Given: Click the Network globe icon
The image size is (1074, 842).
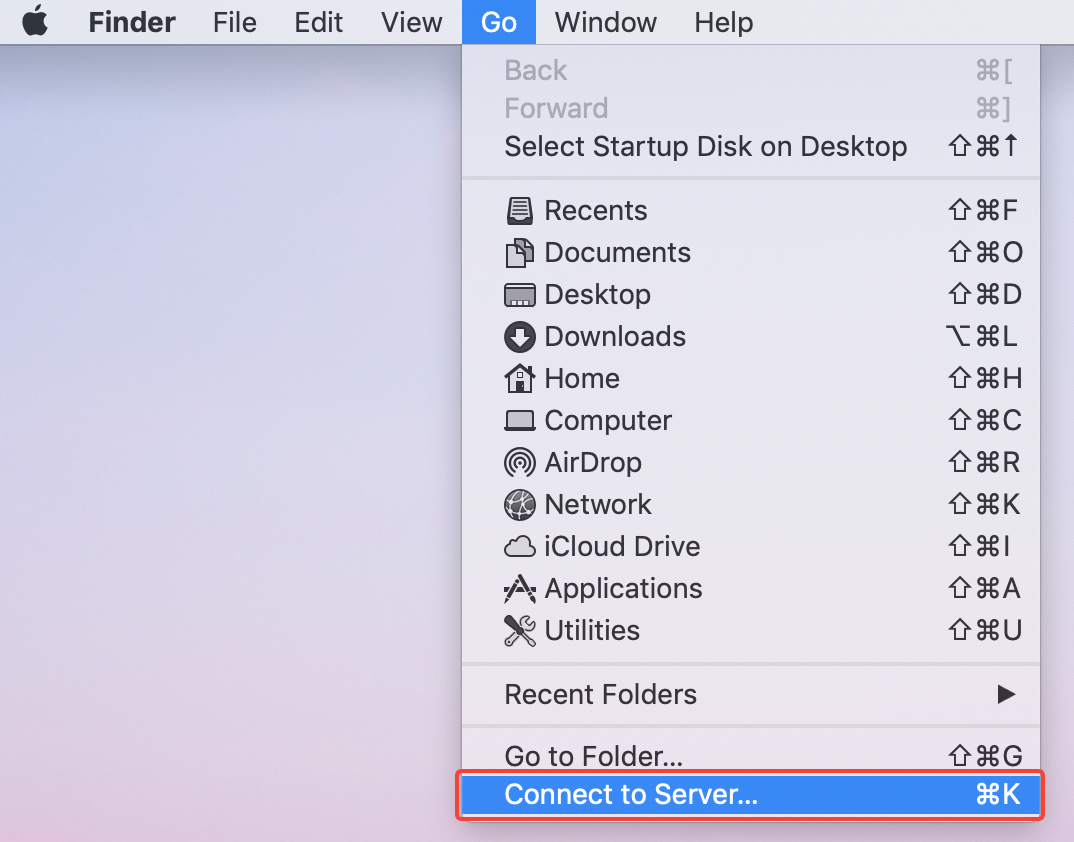Looking at the screenshot, I should coord(520,505).
